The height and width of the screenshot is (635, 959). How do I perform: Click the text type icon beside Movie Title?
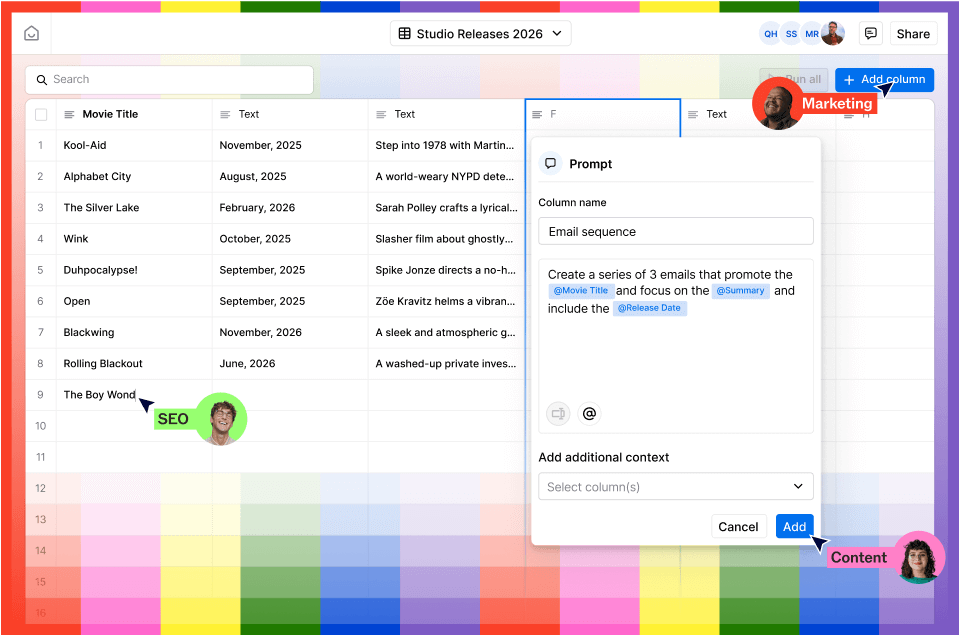click(69, 114)
